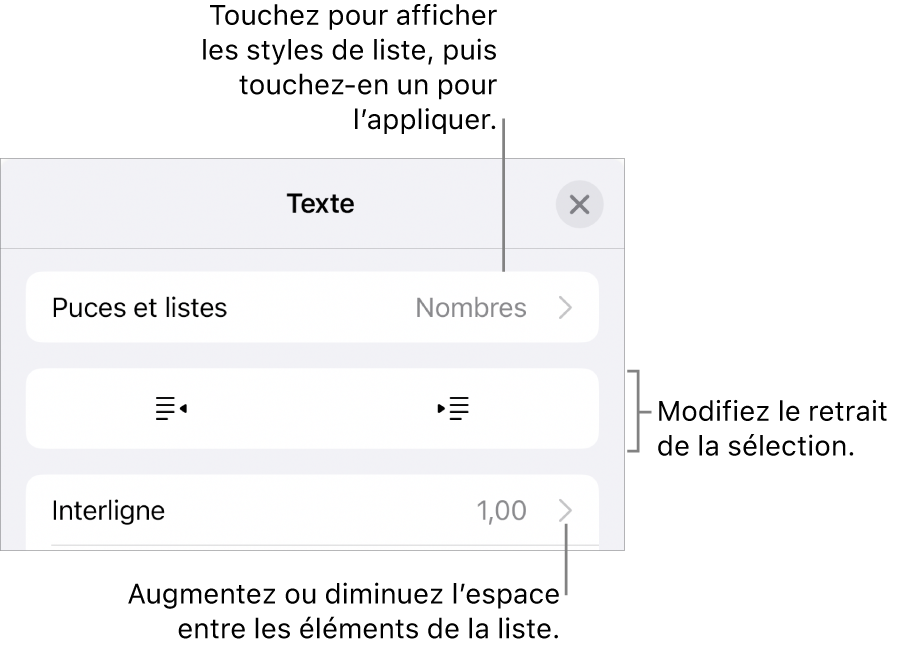Select the 1,00 spacing value
The height and width of the screenshot is (654, 897).
tap(505, 510)
